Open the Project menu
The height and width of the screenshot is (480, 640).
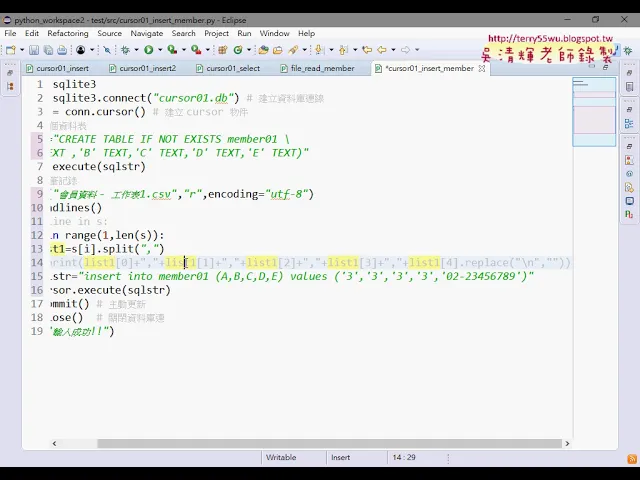point(216,33)
